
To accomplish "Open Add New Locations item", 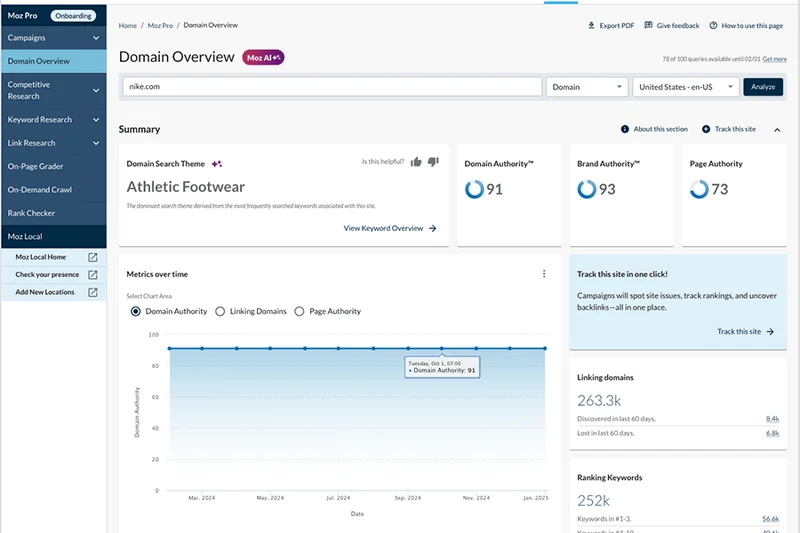I will coord(54,292).
